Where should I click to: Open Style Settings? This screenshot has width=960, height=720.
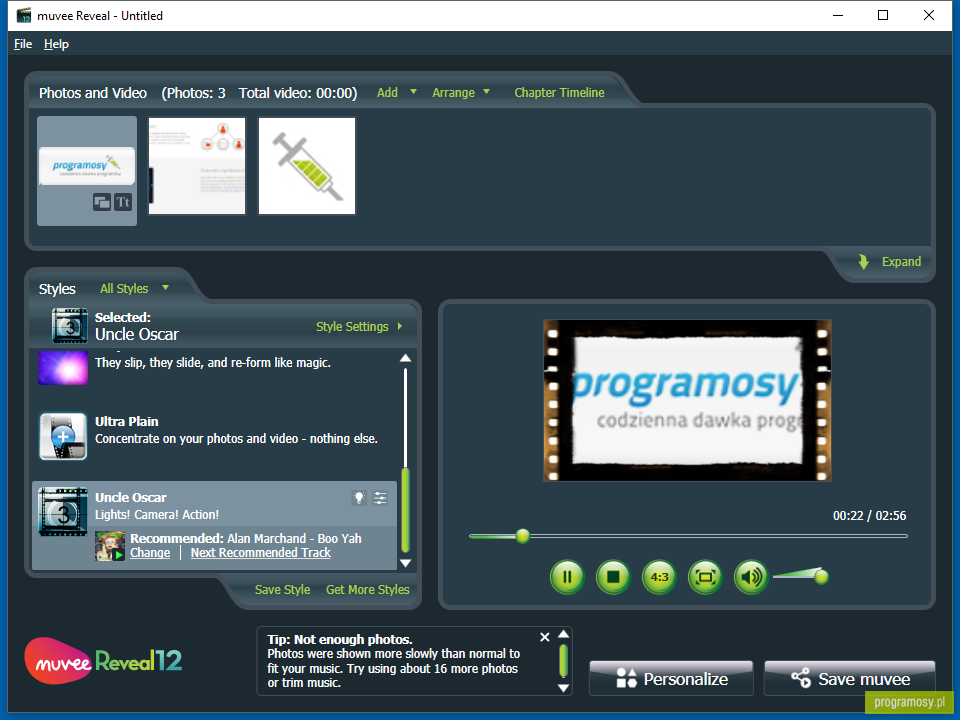point(359,326)
